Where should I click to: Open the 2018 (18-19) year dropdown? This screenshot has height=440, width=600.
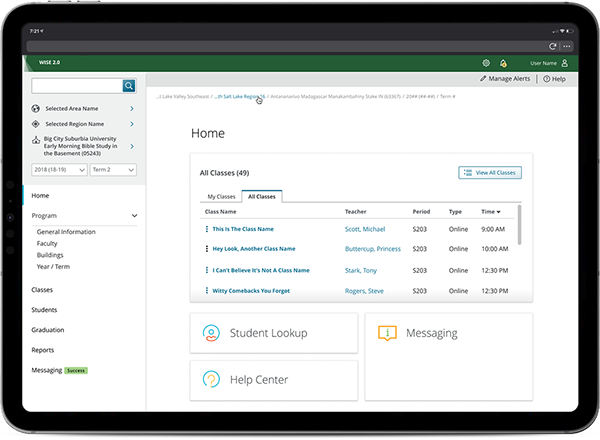pyautogui.click(x=59, y=169)
